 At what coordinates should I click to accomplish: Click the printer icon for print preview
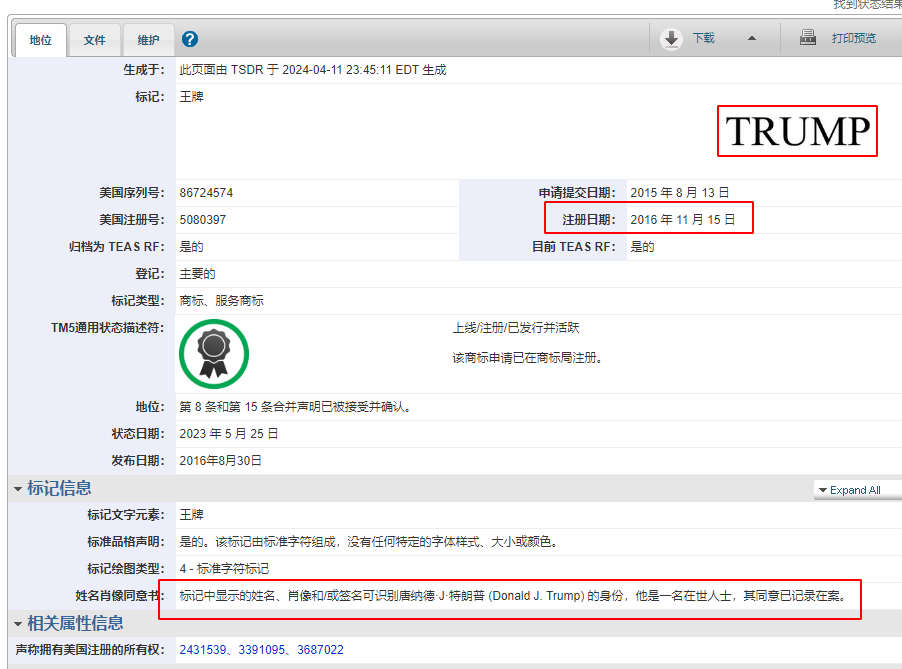pyautogui.click(x=808, y=37)
